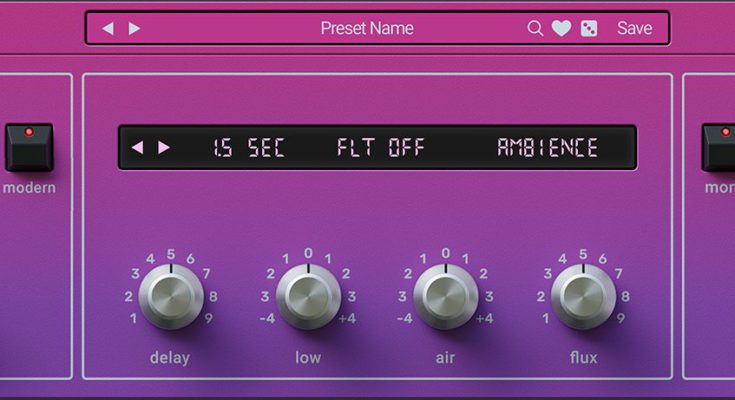Go to next preset in top bar

click(135, 29)
